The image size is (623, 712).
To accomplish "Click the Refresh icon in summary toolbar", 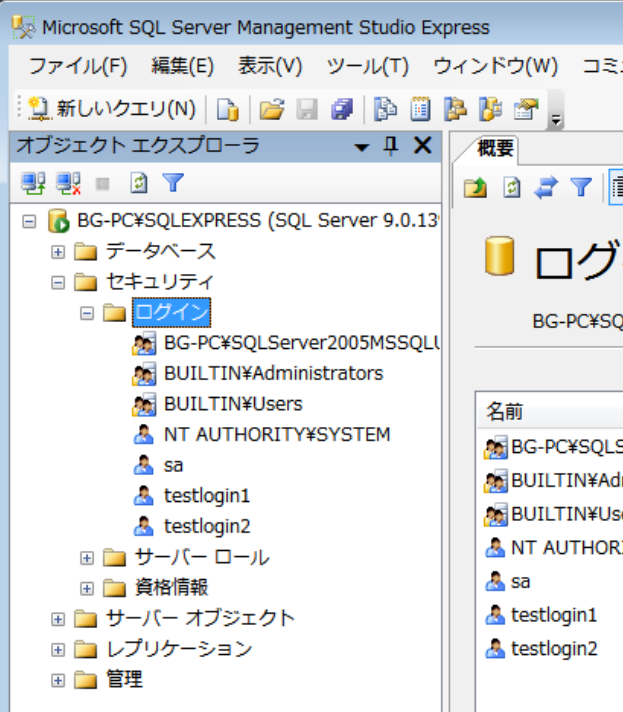I will point(512,188).
